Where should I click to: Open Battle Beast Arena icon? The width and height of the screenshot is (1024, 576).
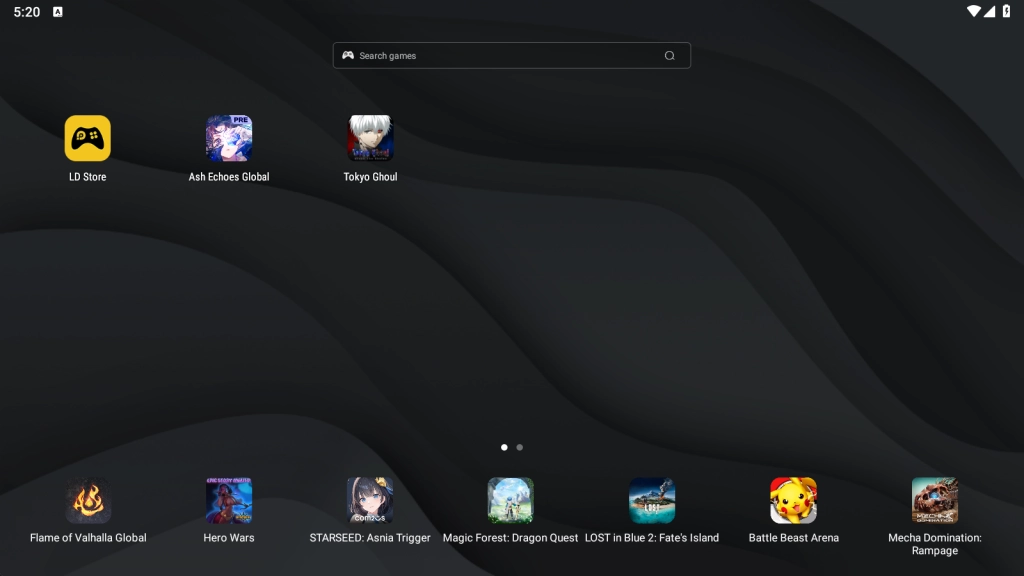(x=793, y=500)
